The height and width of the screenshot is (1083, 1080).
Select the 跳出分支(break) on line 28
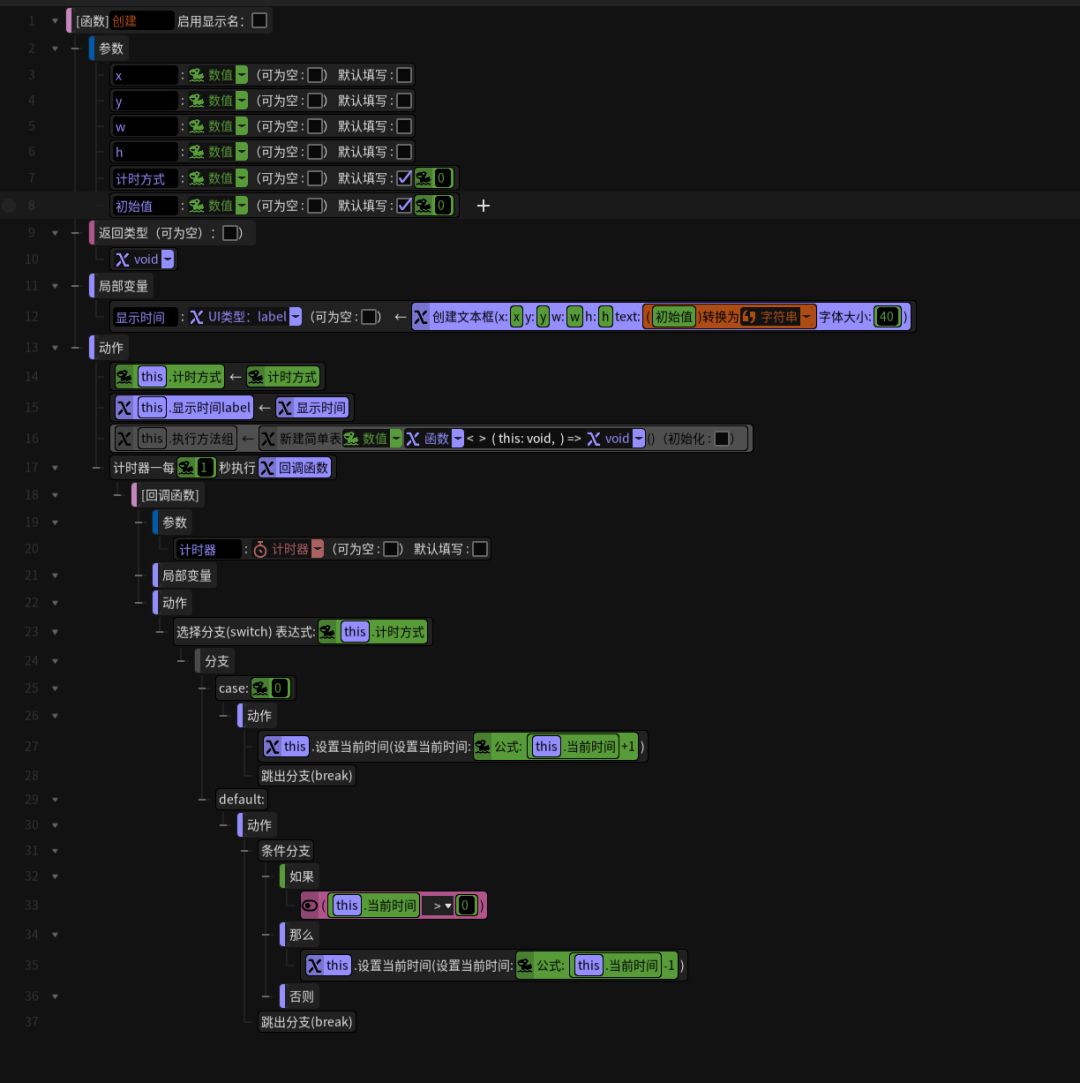pos(307,775)
